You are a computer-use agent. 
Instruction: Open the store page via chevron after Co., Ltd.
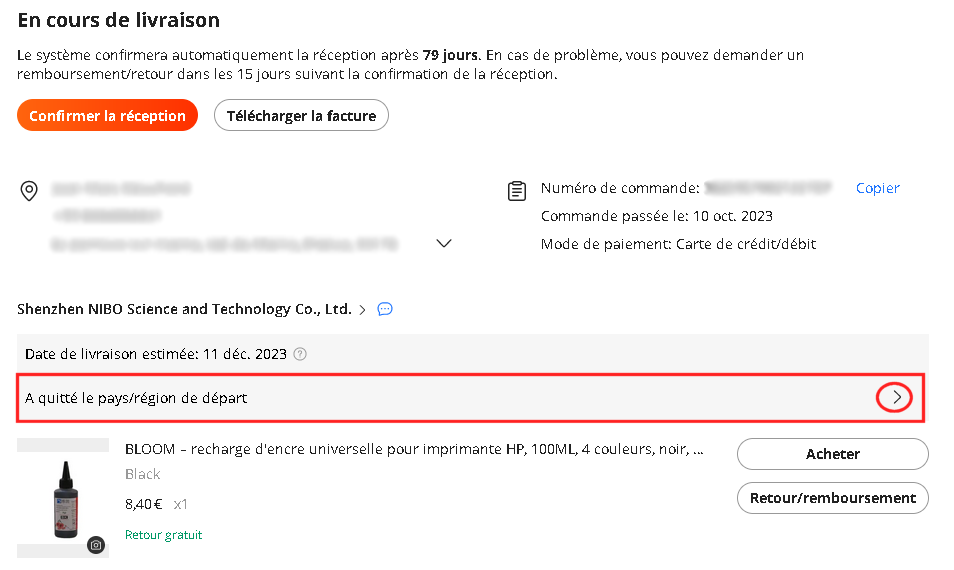click(x=363, y=310)
